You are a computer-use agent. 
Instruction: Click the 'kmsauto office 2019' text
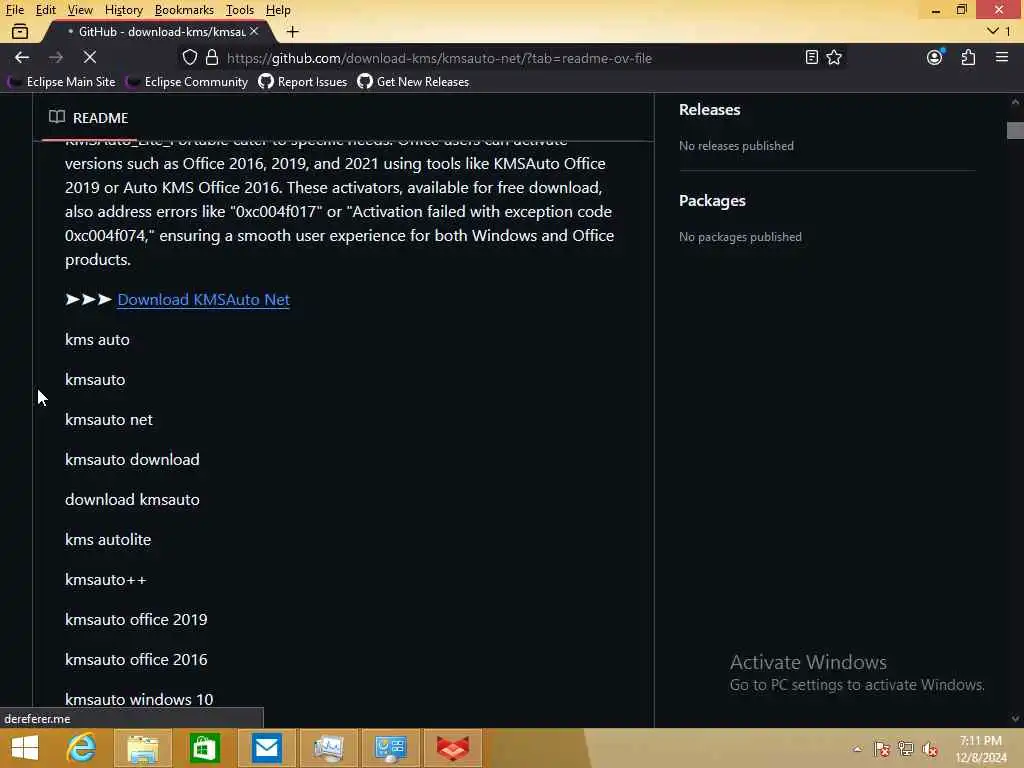[x=136, y=619]
